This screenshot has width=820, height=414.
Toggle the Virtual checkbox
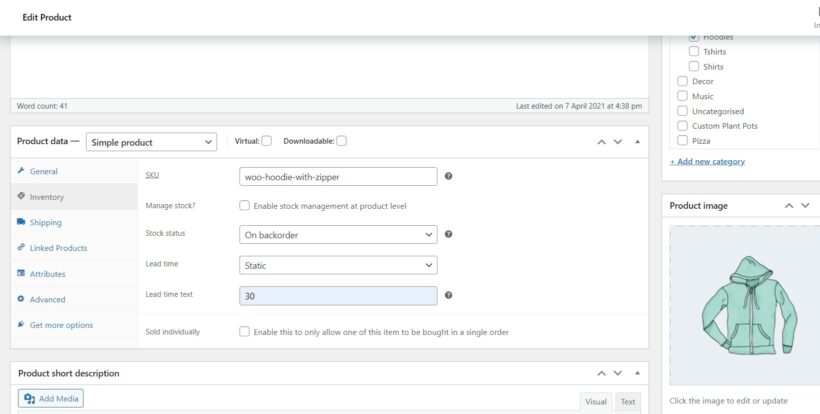pyautogui.click(x=267, y=141)
